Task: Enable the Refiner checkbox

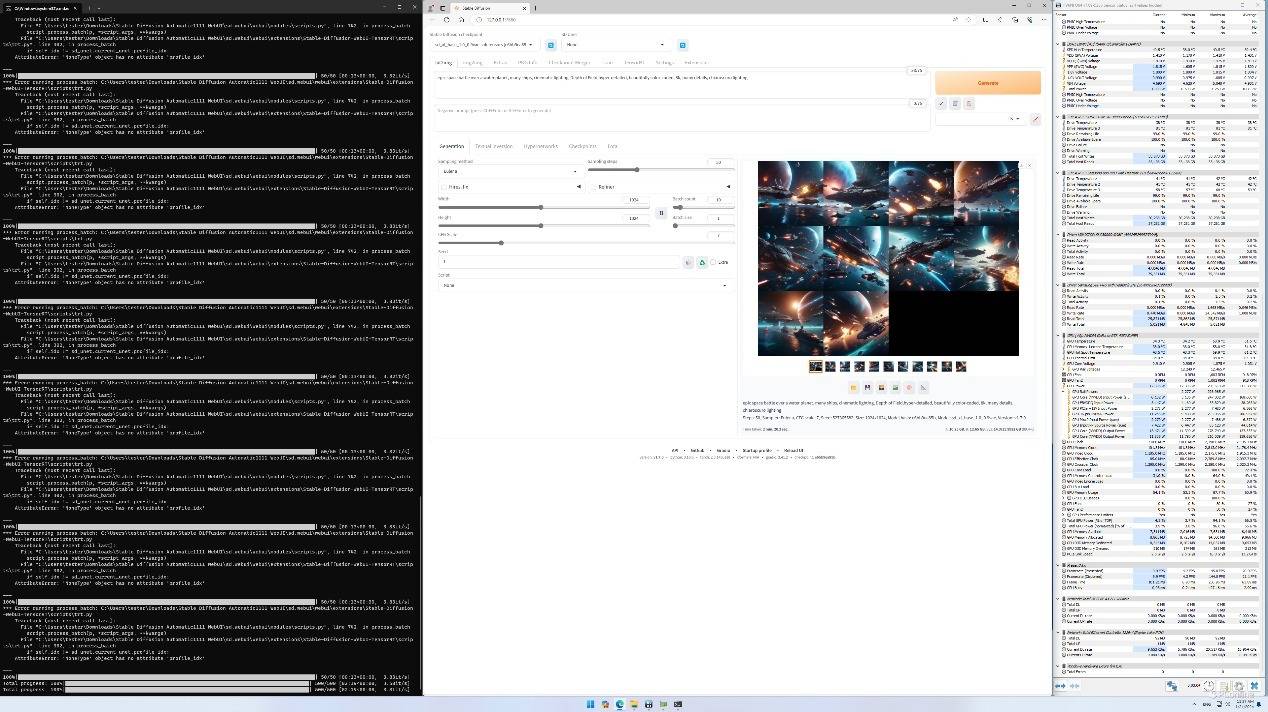Action: click(x=594, y=187)
